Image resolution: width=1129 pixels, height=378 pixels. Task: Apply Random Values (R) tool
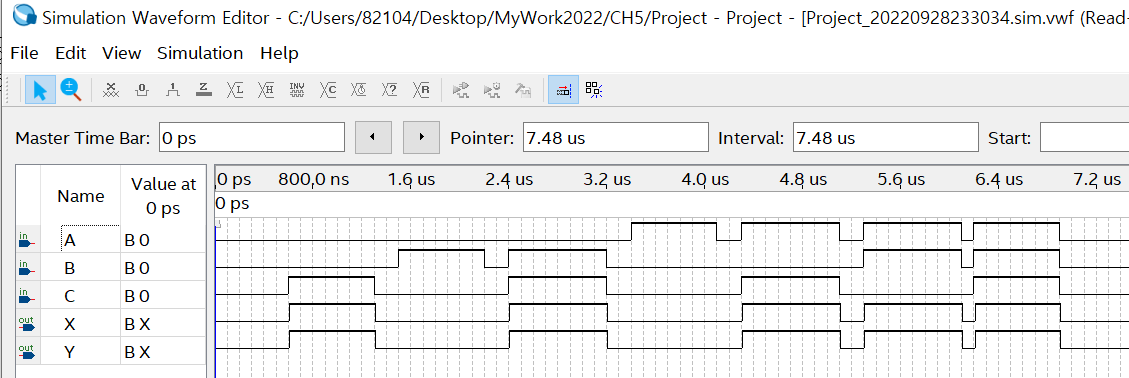(421, 90)
